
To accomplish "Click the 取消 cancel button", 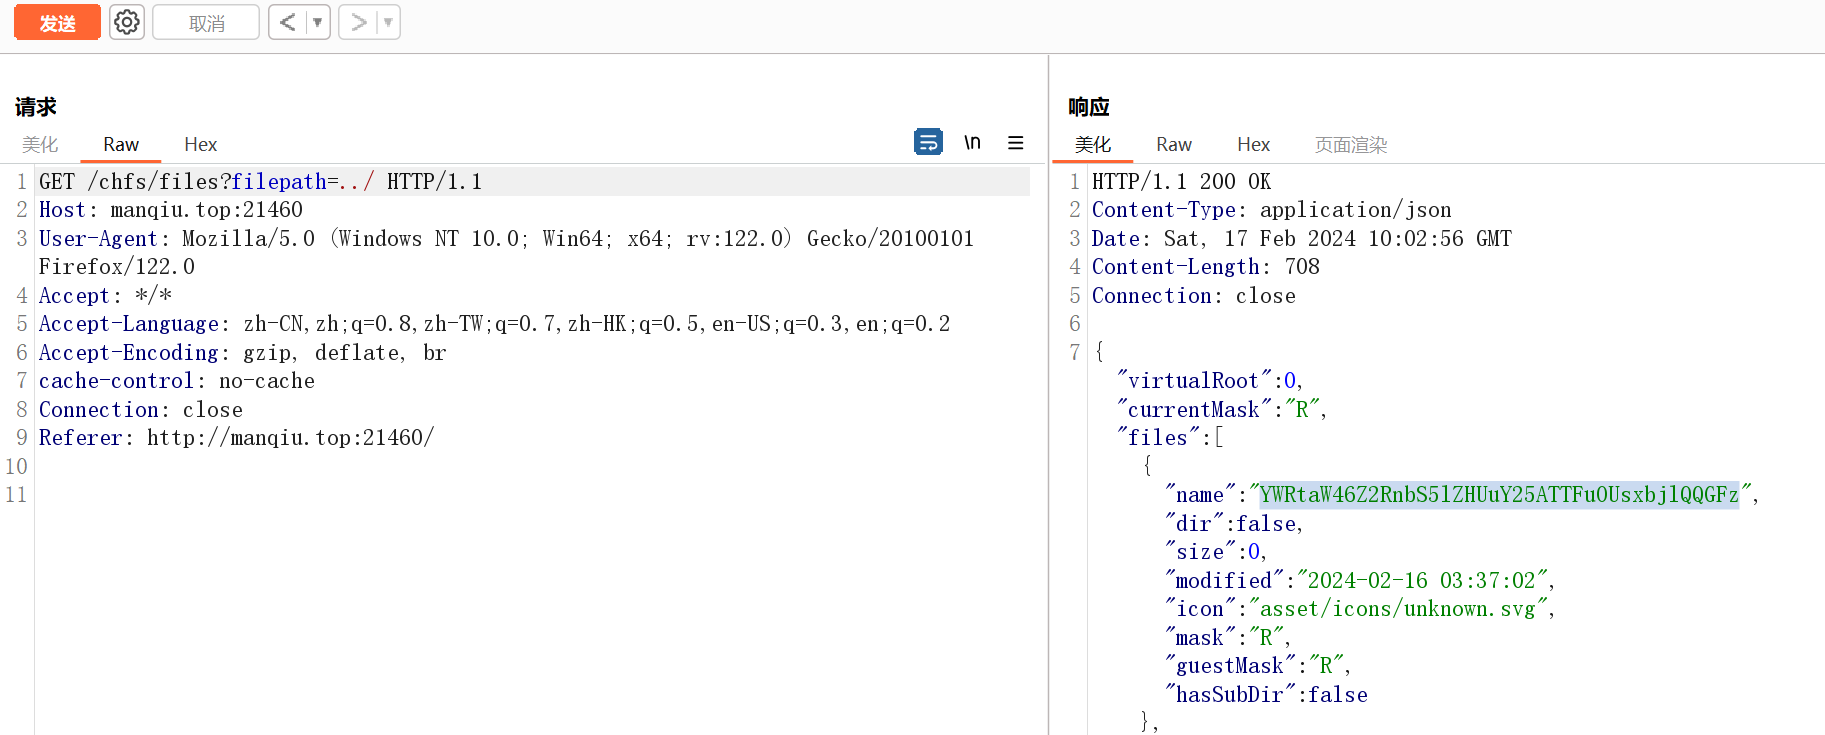I will (x=206, y=22).
